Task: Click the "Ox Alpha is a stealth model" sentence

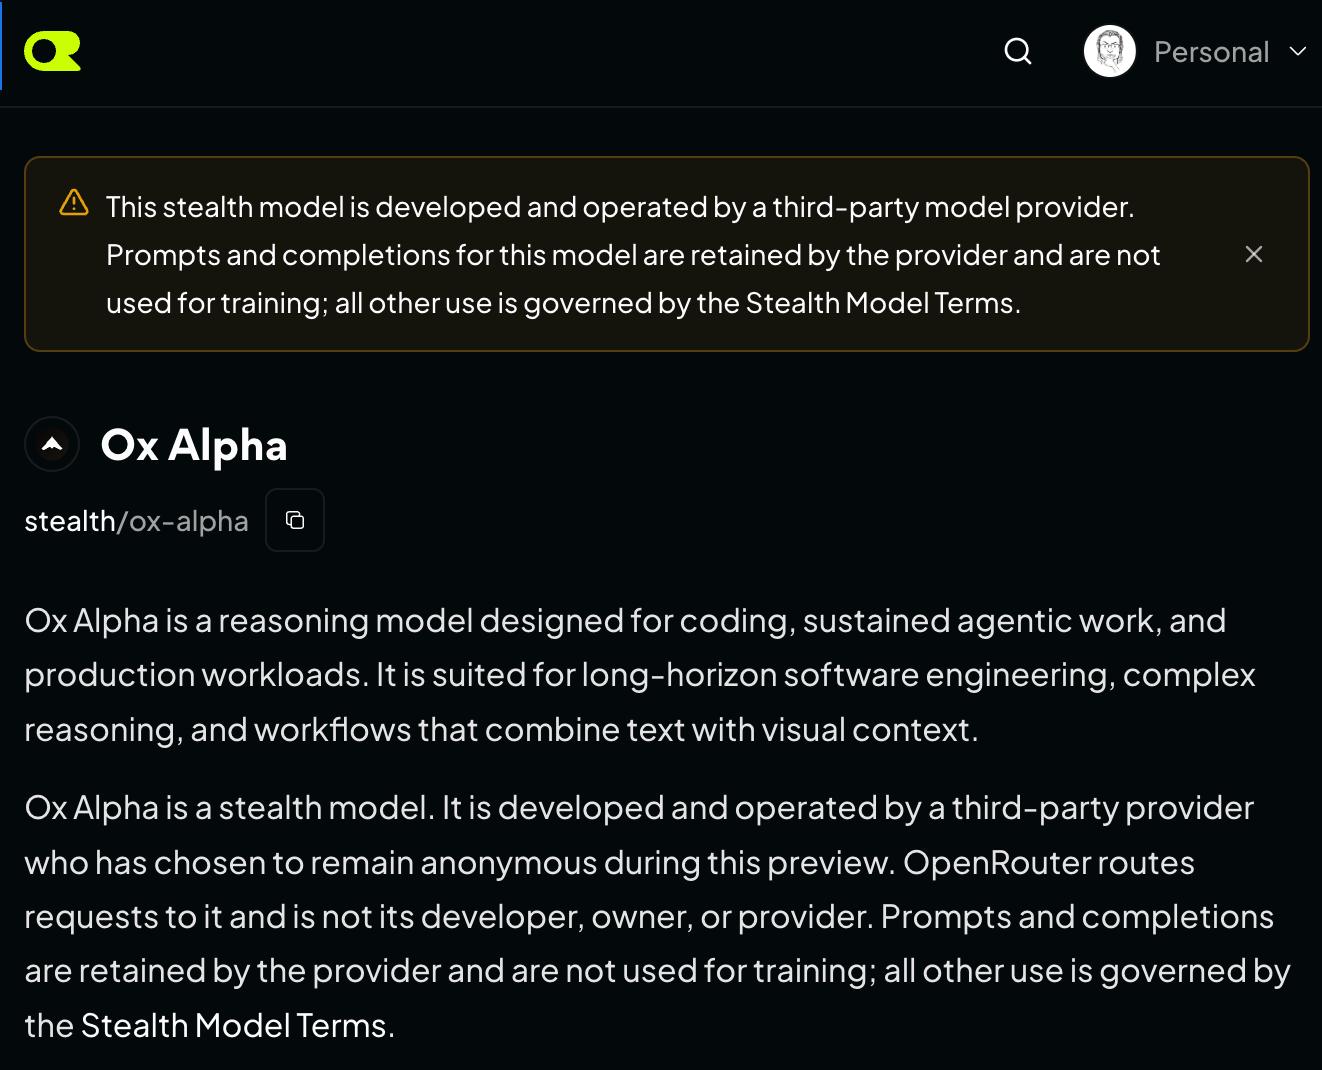Action: pyautogui.click(x=229, y=808)
